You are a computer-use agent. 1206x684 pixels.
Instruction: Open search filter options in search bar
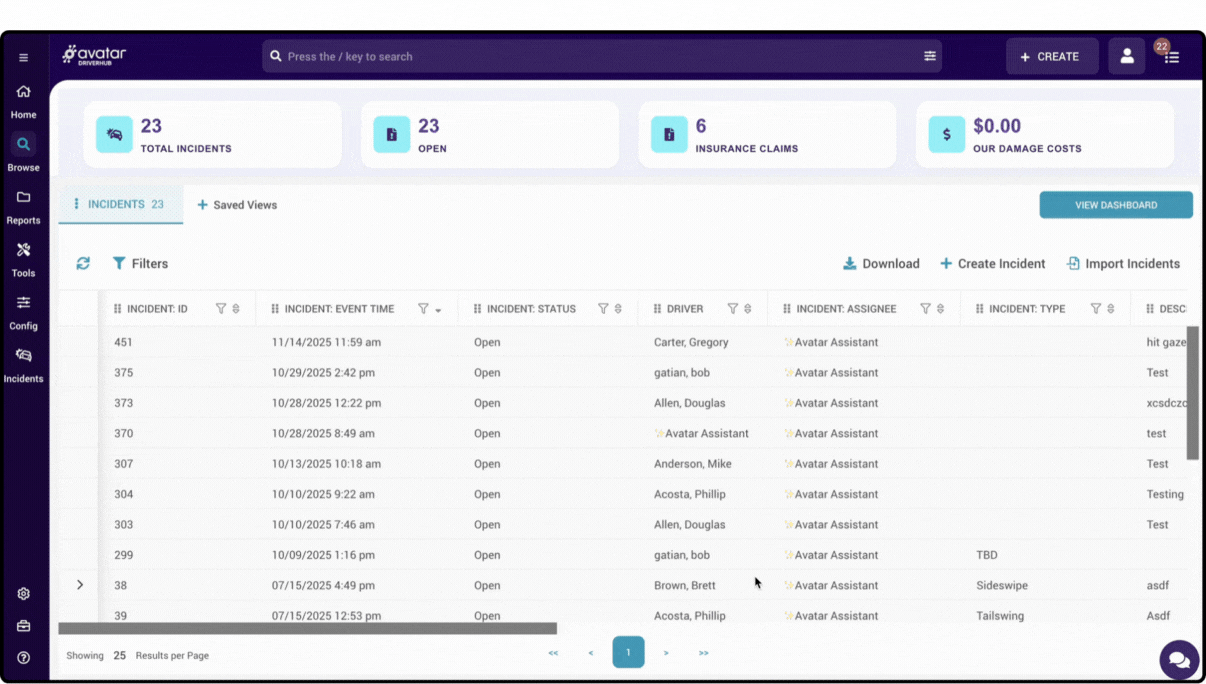(x=929, y=57)
